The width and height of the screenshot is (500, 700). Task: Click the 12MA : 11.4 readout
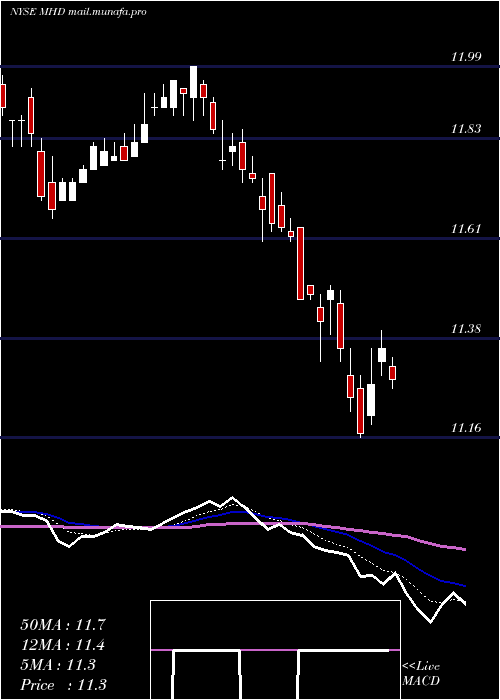pos(63,645)
